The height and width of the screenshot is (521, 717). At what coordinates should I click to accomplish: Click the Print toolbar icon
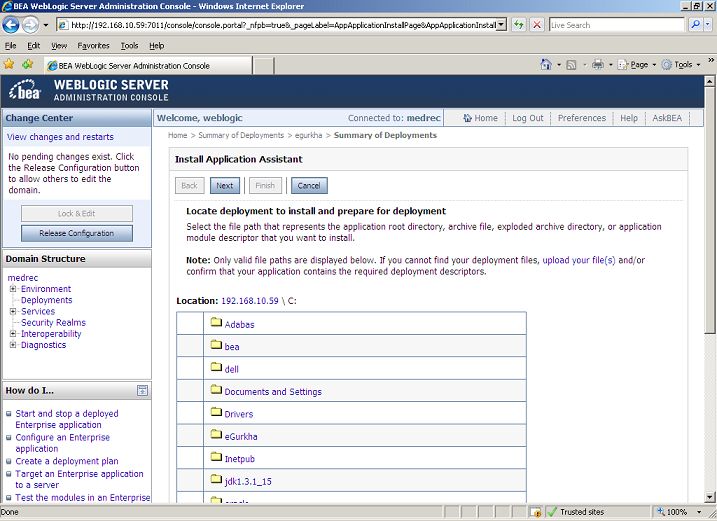click(x=598, y=64)
